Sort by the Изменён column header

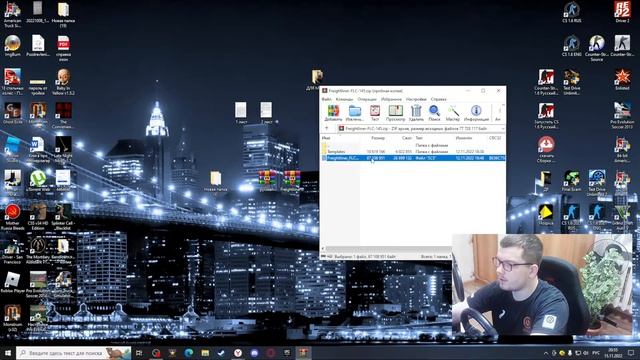(x=464, y=138)
